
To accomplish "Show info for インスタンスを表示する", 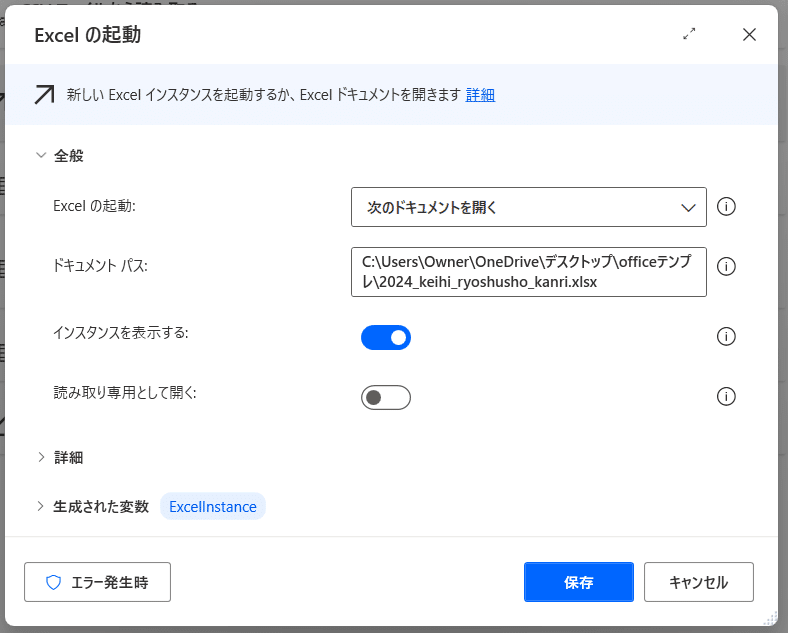I will tap(726, 336).
